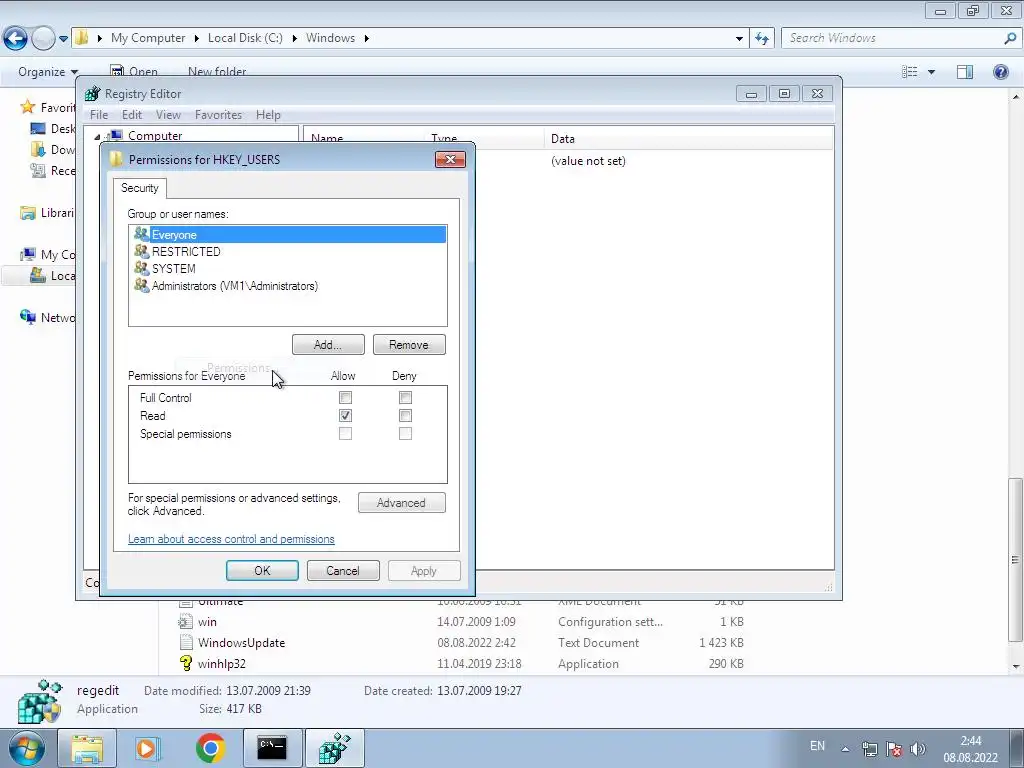
Task: Open the View menu in Registry Editor
Action: [x=168, y=115]
